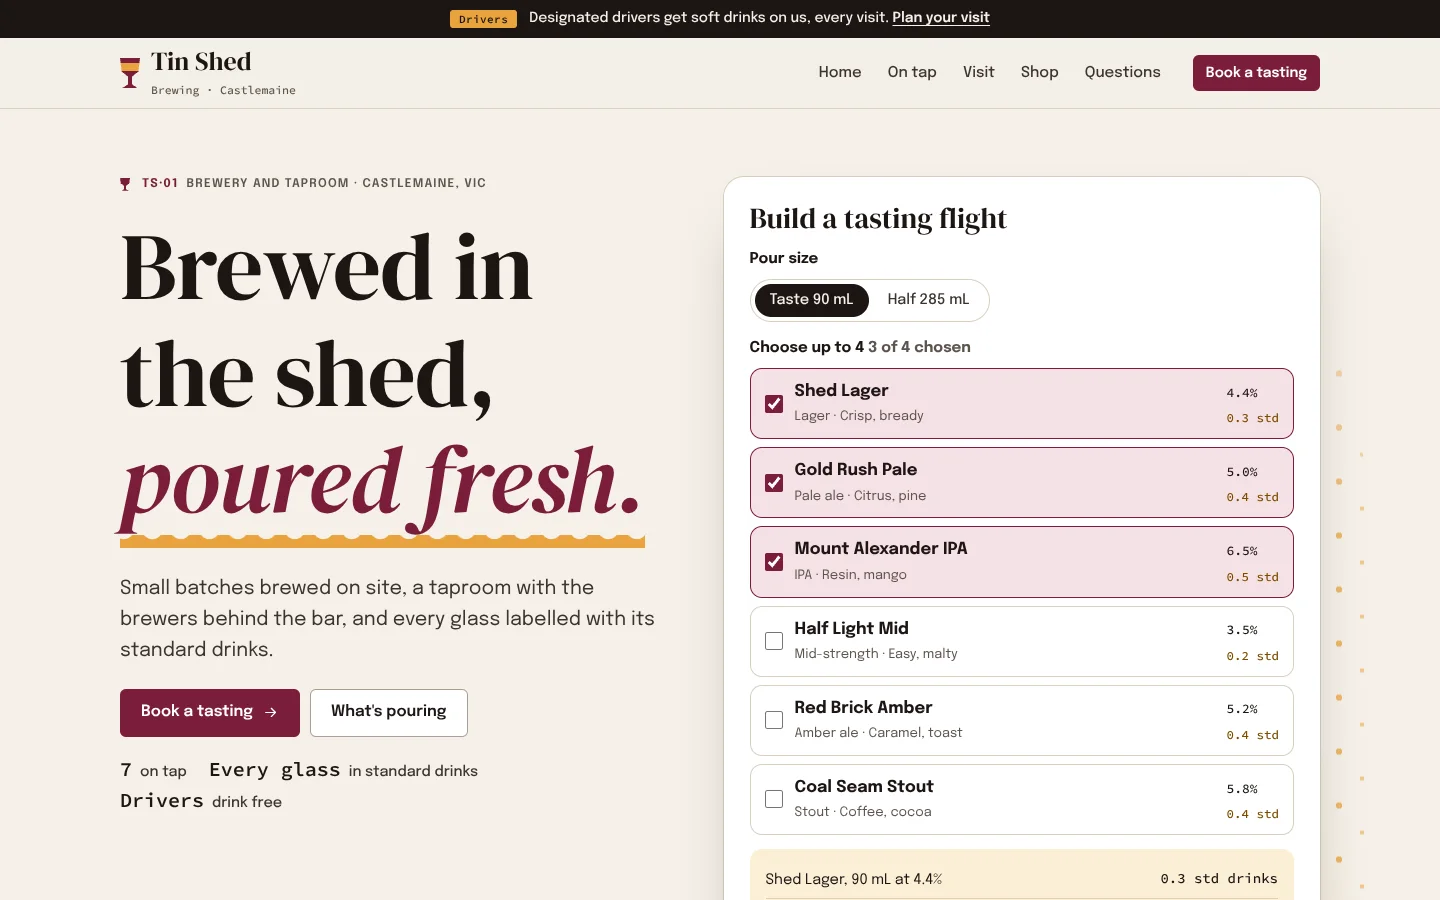
Task: Click the small goblet icon beside TS·01
Action: (125, 184)
